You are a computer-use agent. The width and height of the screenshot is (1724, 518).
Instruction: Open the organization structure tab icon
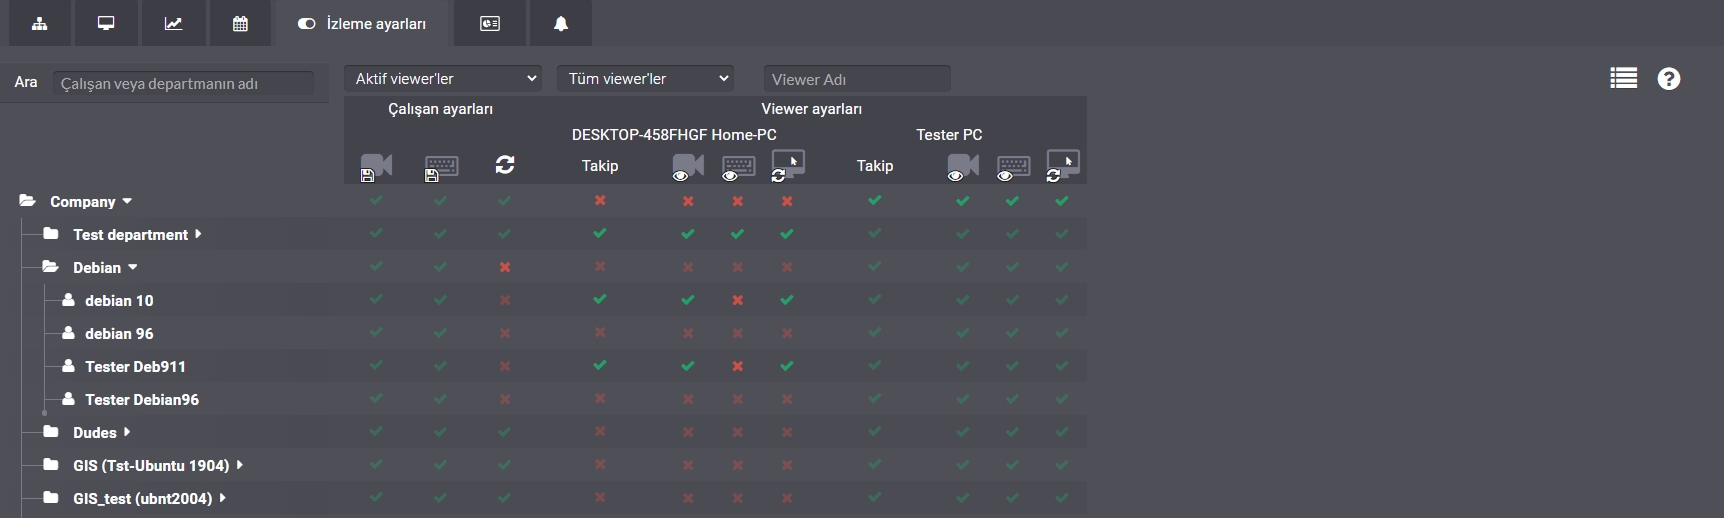click(x=40, y=23)
